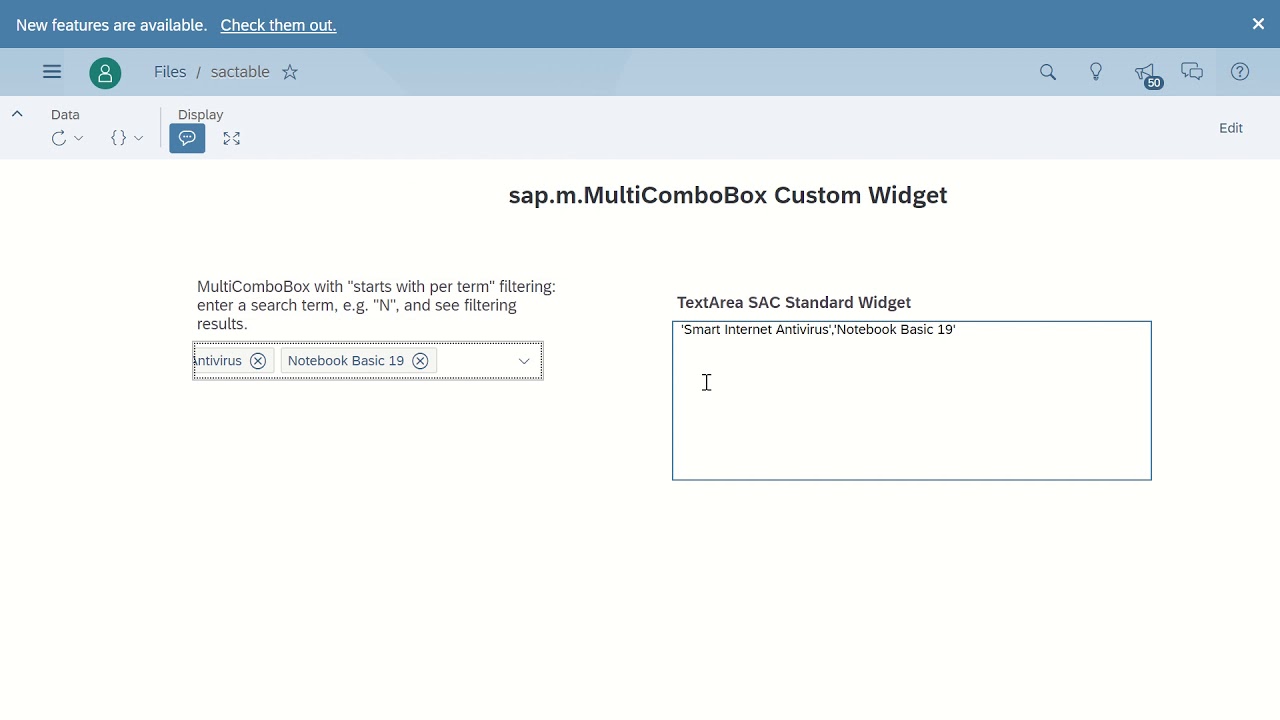Viewport: 1280px width, 720px height.
Task: Open the MultiComboBox dropdown arrow
Action: tap(524, 361)
